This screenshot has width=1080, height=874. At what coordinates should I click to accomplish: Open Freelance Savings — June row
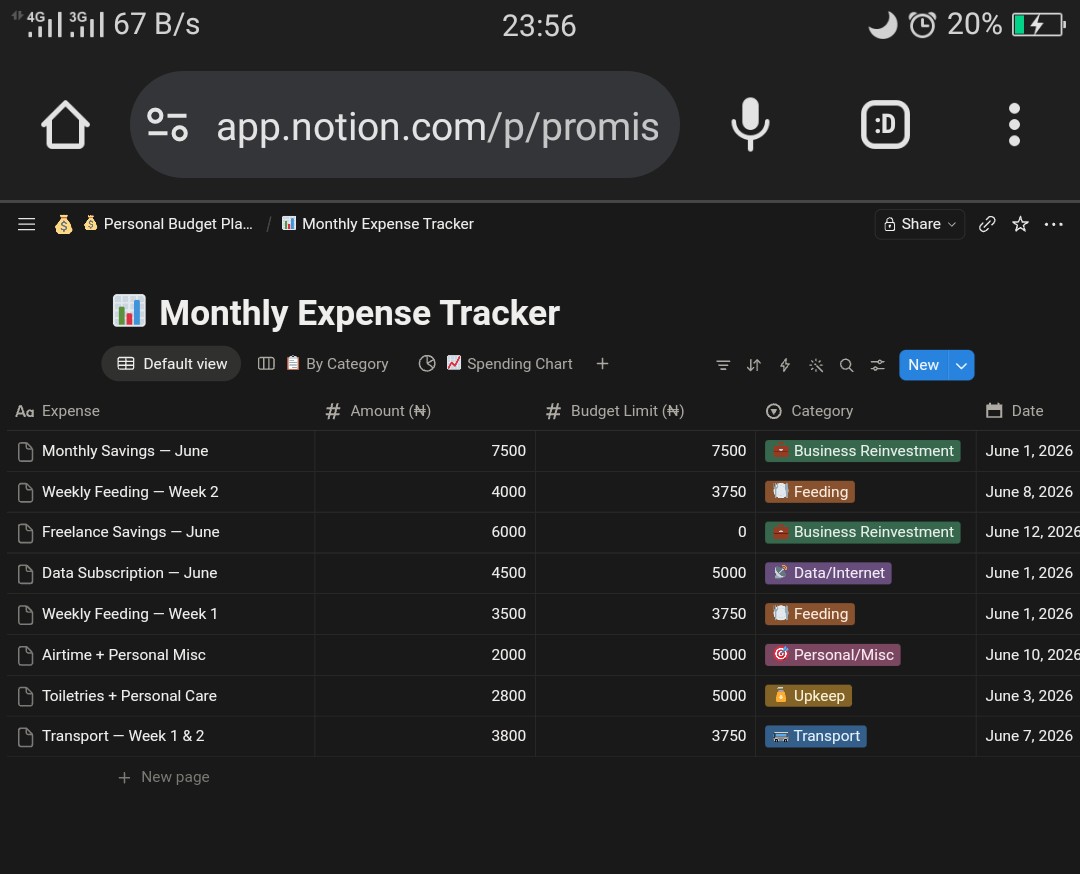(130, 532)
